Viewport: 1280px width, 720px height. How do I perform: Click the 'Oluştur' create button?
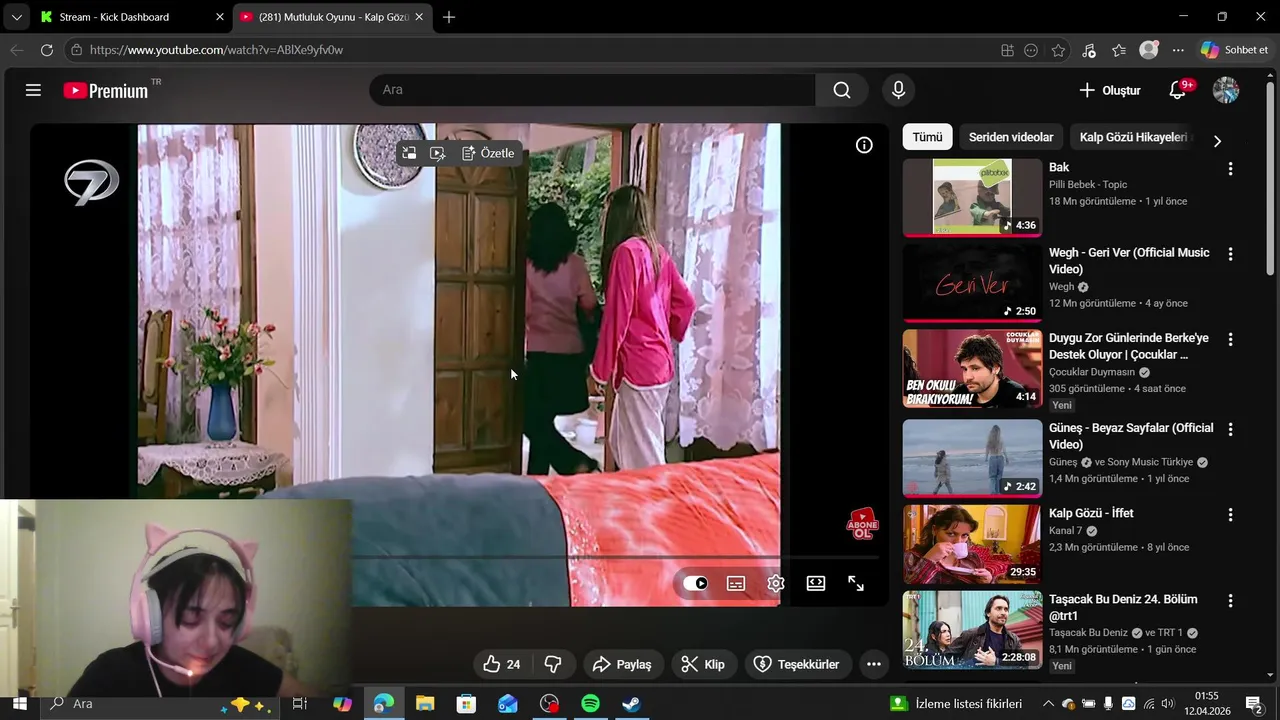point(1109,90)
